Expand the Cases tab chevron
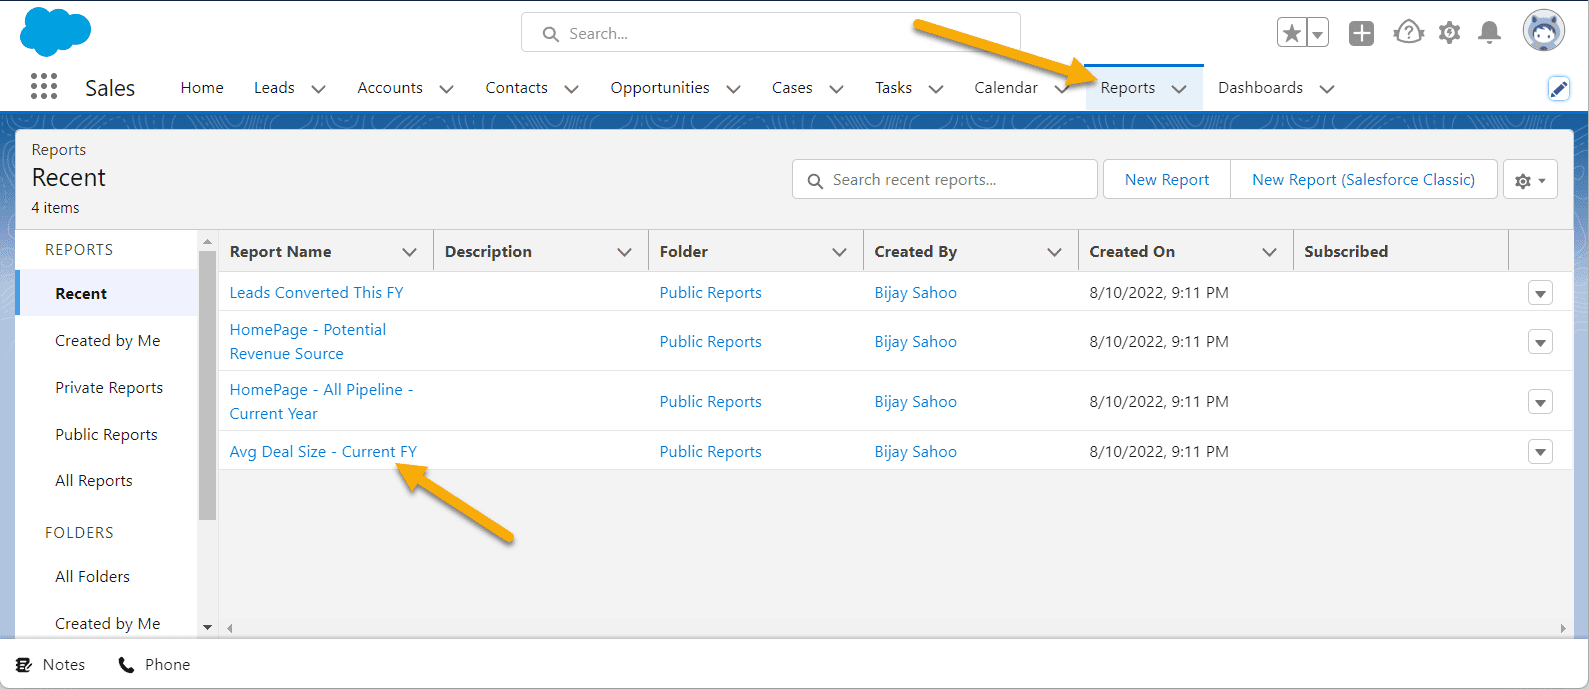This screenshot has width=1589, height=689. pos(837,89)
